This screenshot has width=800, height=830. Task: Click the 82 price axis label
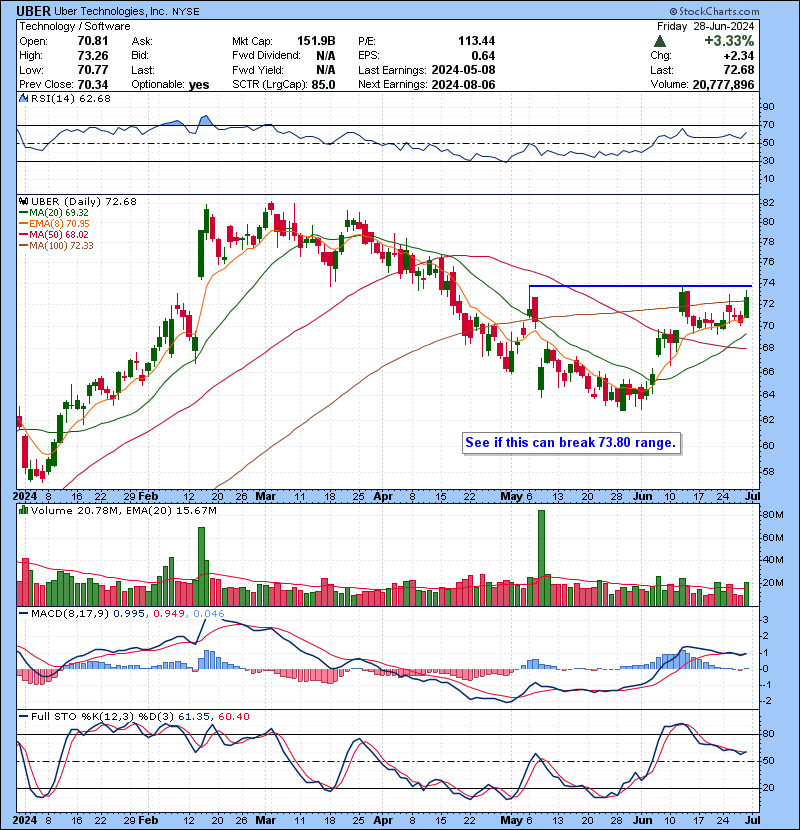[768, 202]
